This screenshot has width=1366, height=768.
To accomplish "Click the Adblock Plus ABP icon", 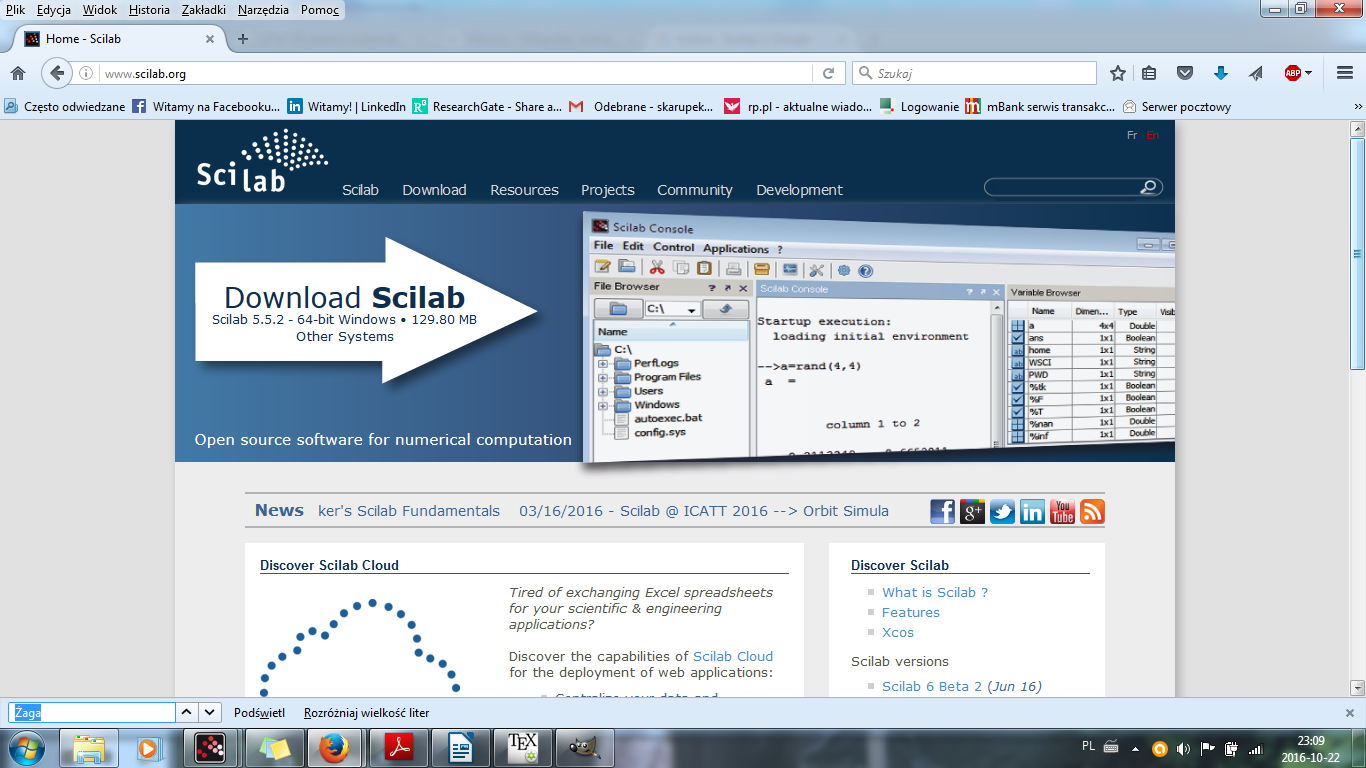I will 1293,73.
